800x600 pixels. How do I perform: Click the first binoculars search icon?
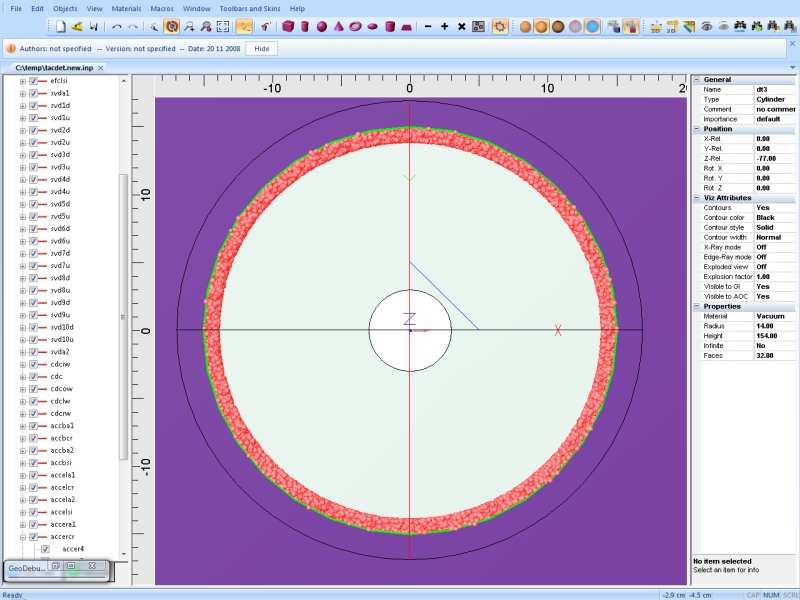pyautogui.click(x=740, y=27)
